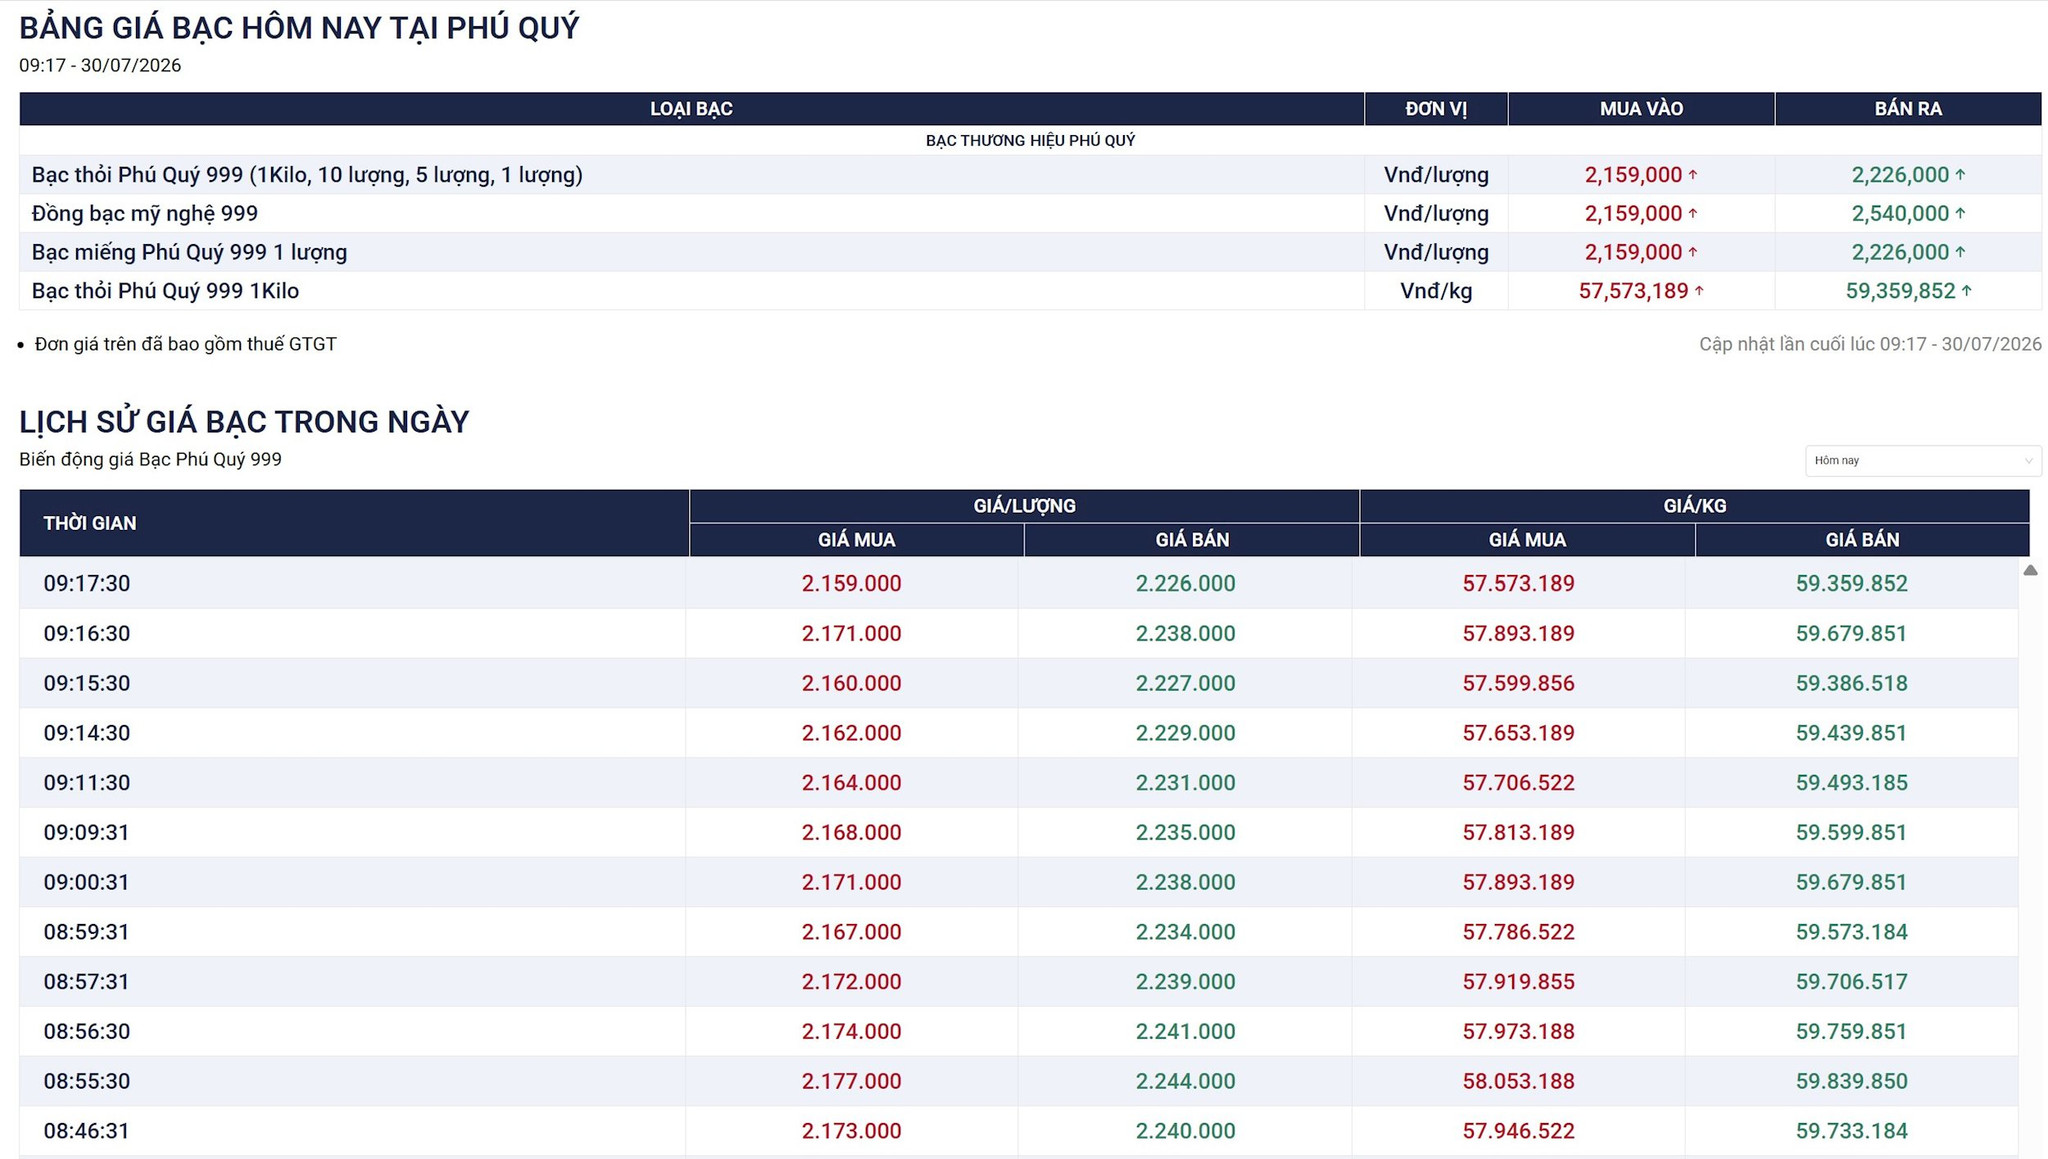Click up-arrow beside first row buy price 2,159,000
2048x1159 pixels.
click(1693, 175)
